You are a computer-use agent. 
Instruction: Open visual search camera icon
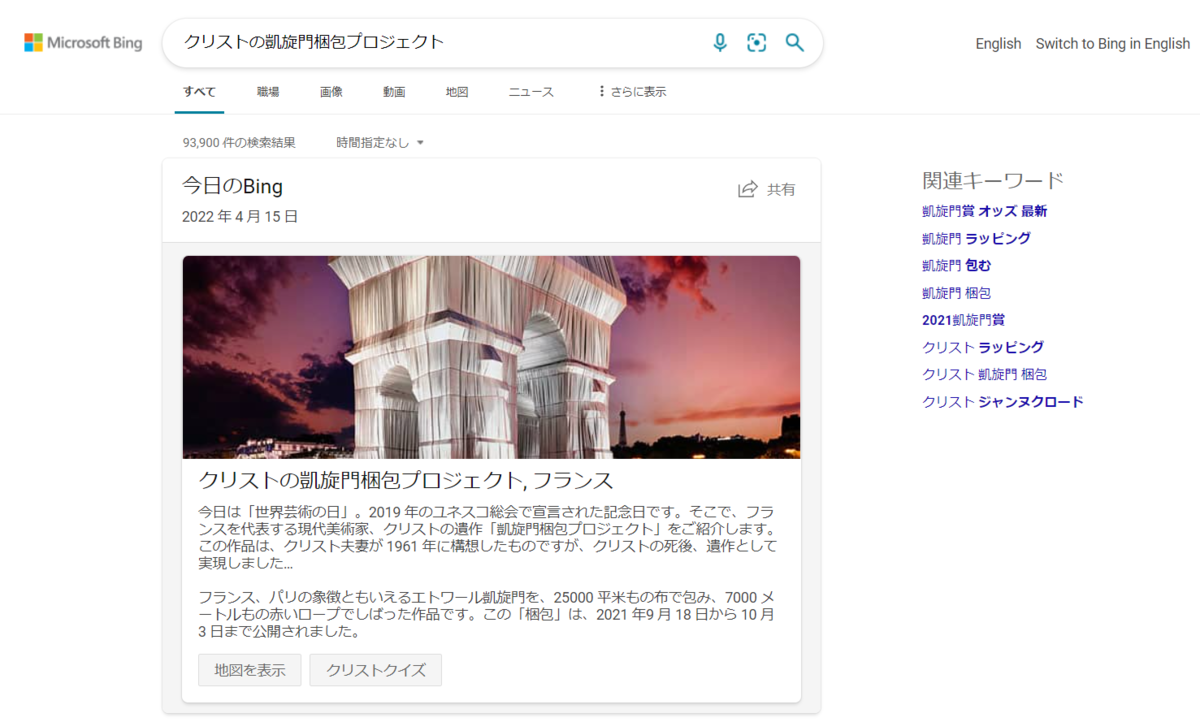[757, 42]
